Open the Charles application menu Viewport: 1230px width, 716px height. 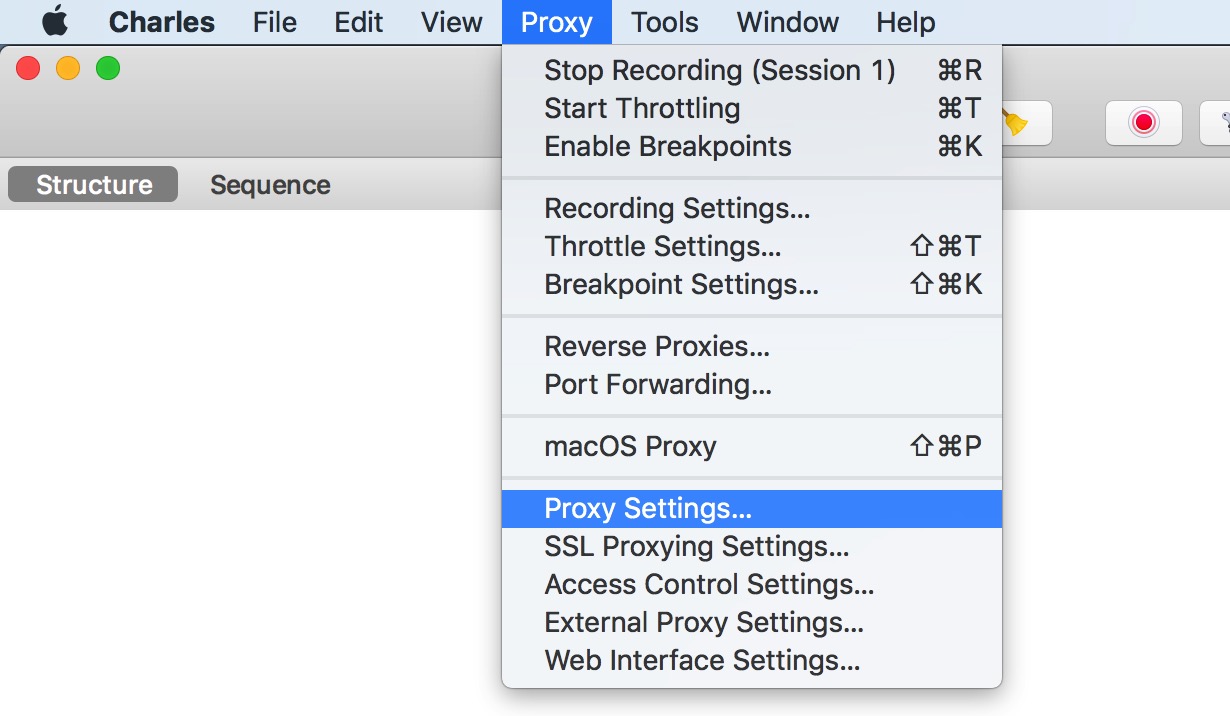coord(161,22)
